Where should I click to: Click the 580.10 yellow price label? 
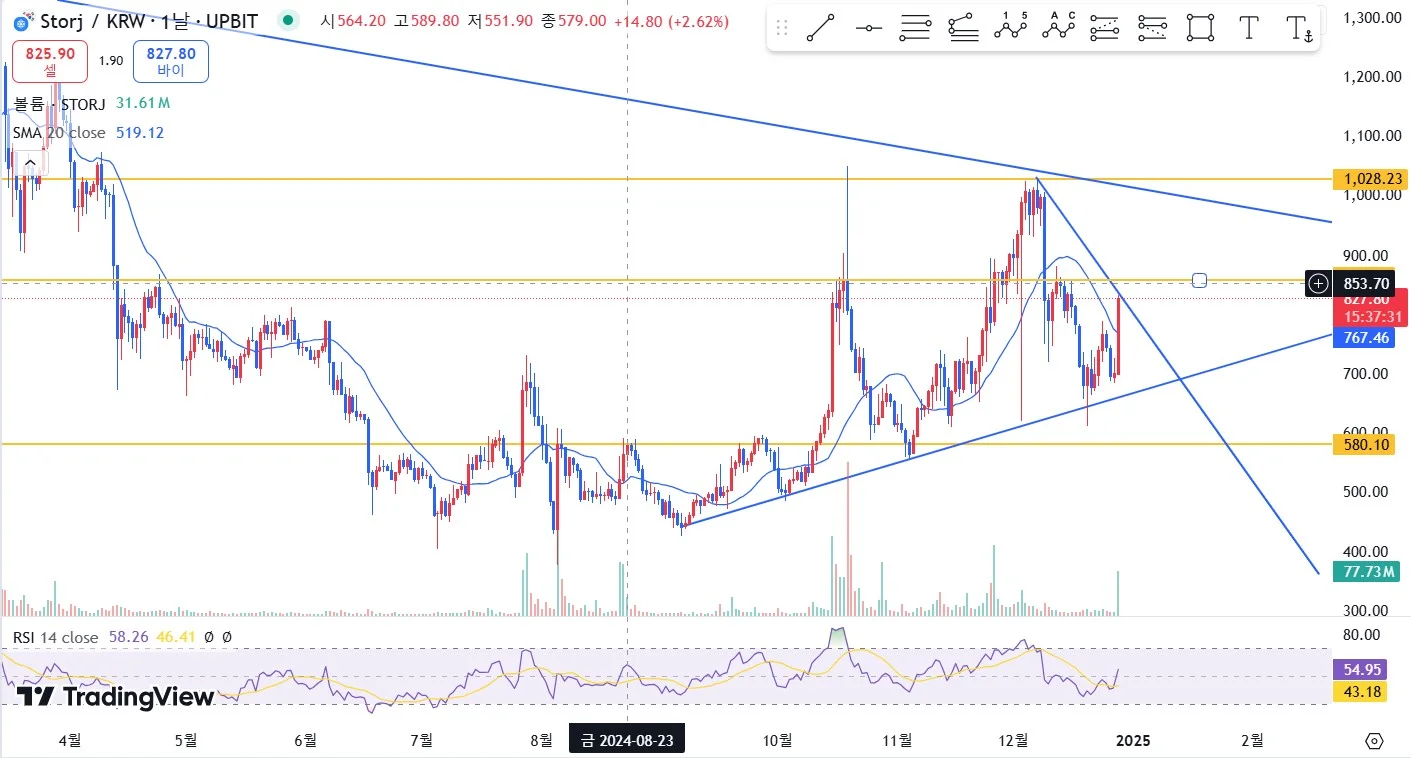click(1363, 444)
